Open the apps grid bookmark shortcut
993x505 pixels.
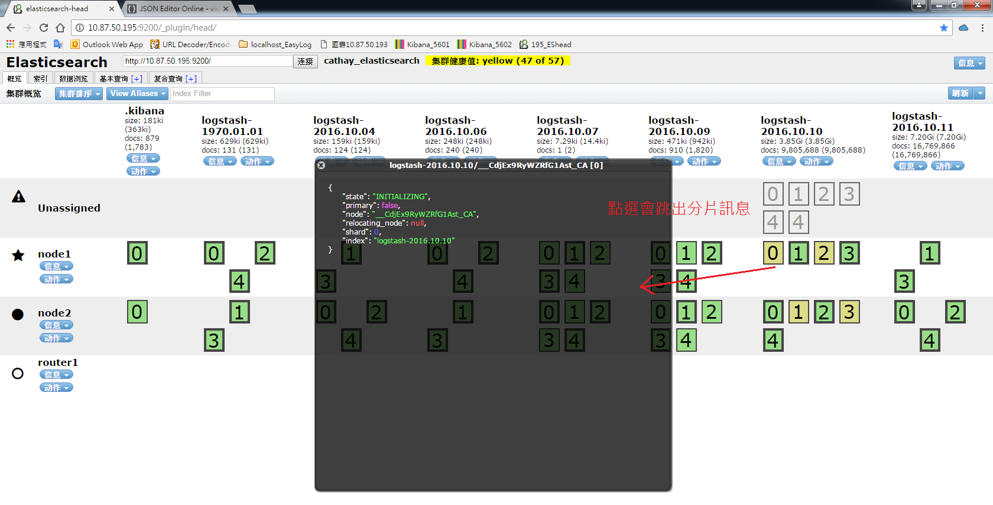(27, 44)
